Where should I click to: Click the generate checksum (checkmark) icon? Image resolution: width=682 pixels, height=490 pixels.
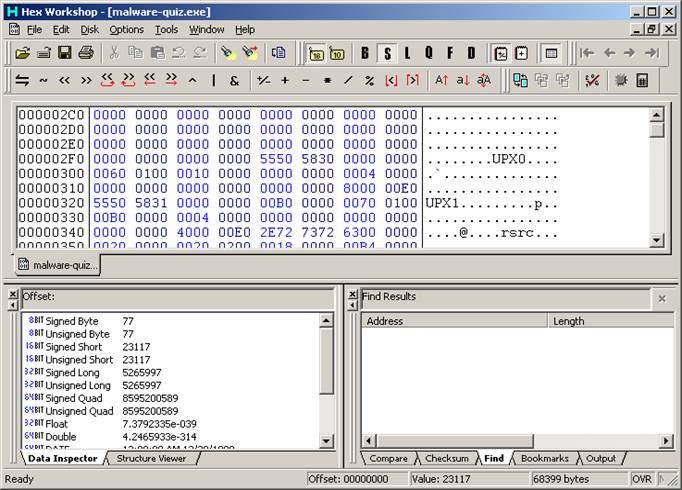592,80
